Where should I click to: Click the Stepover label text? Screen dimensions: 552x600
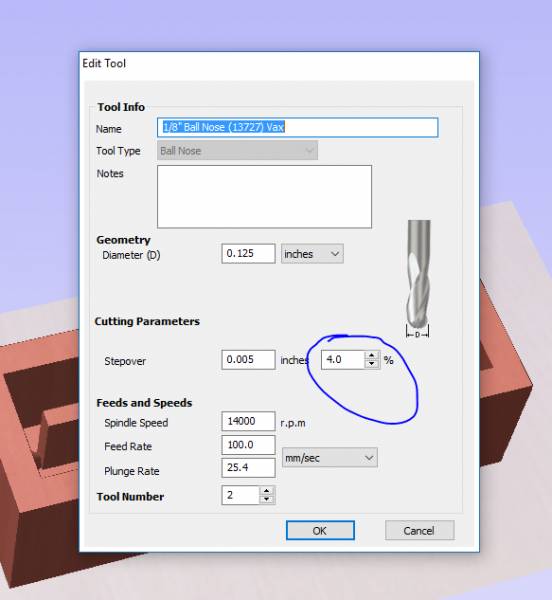(x=125, y=361)
